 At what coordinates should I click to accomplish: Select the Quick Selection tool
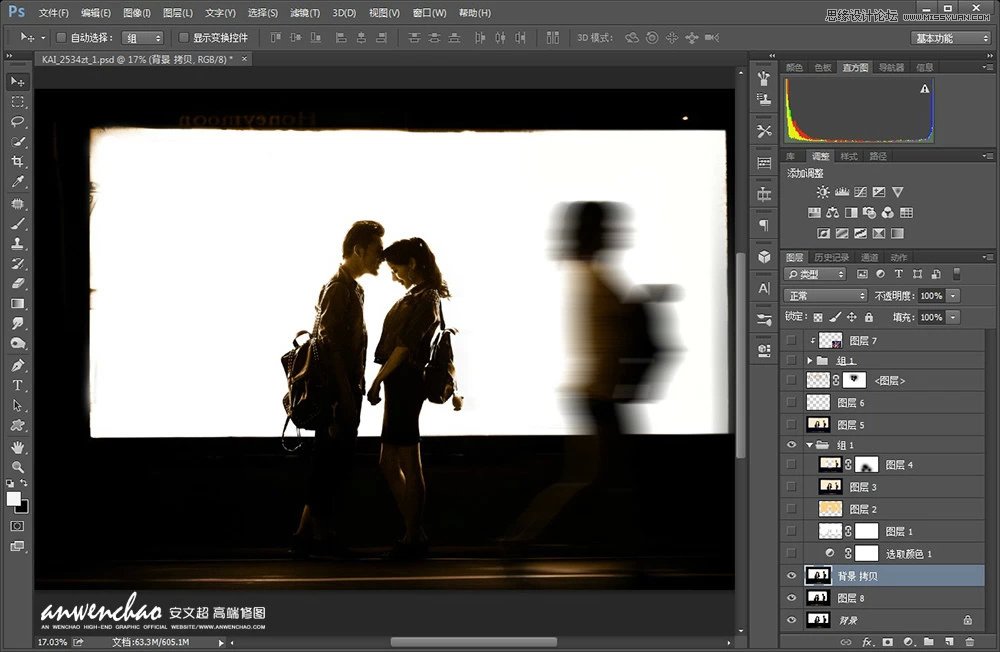(18, 142)
